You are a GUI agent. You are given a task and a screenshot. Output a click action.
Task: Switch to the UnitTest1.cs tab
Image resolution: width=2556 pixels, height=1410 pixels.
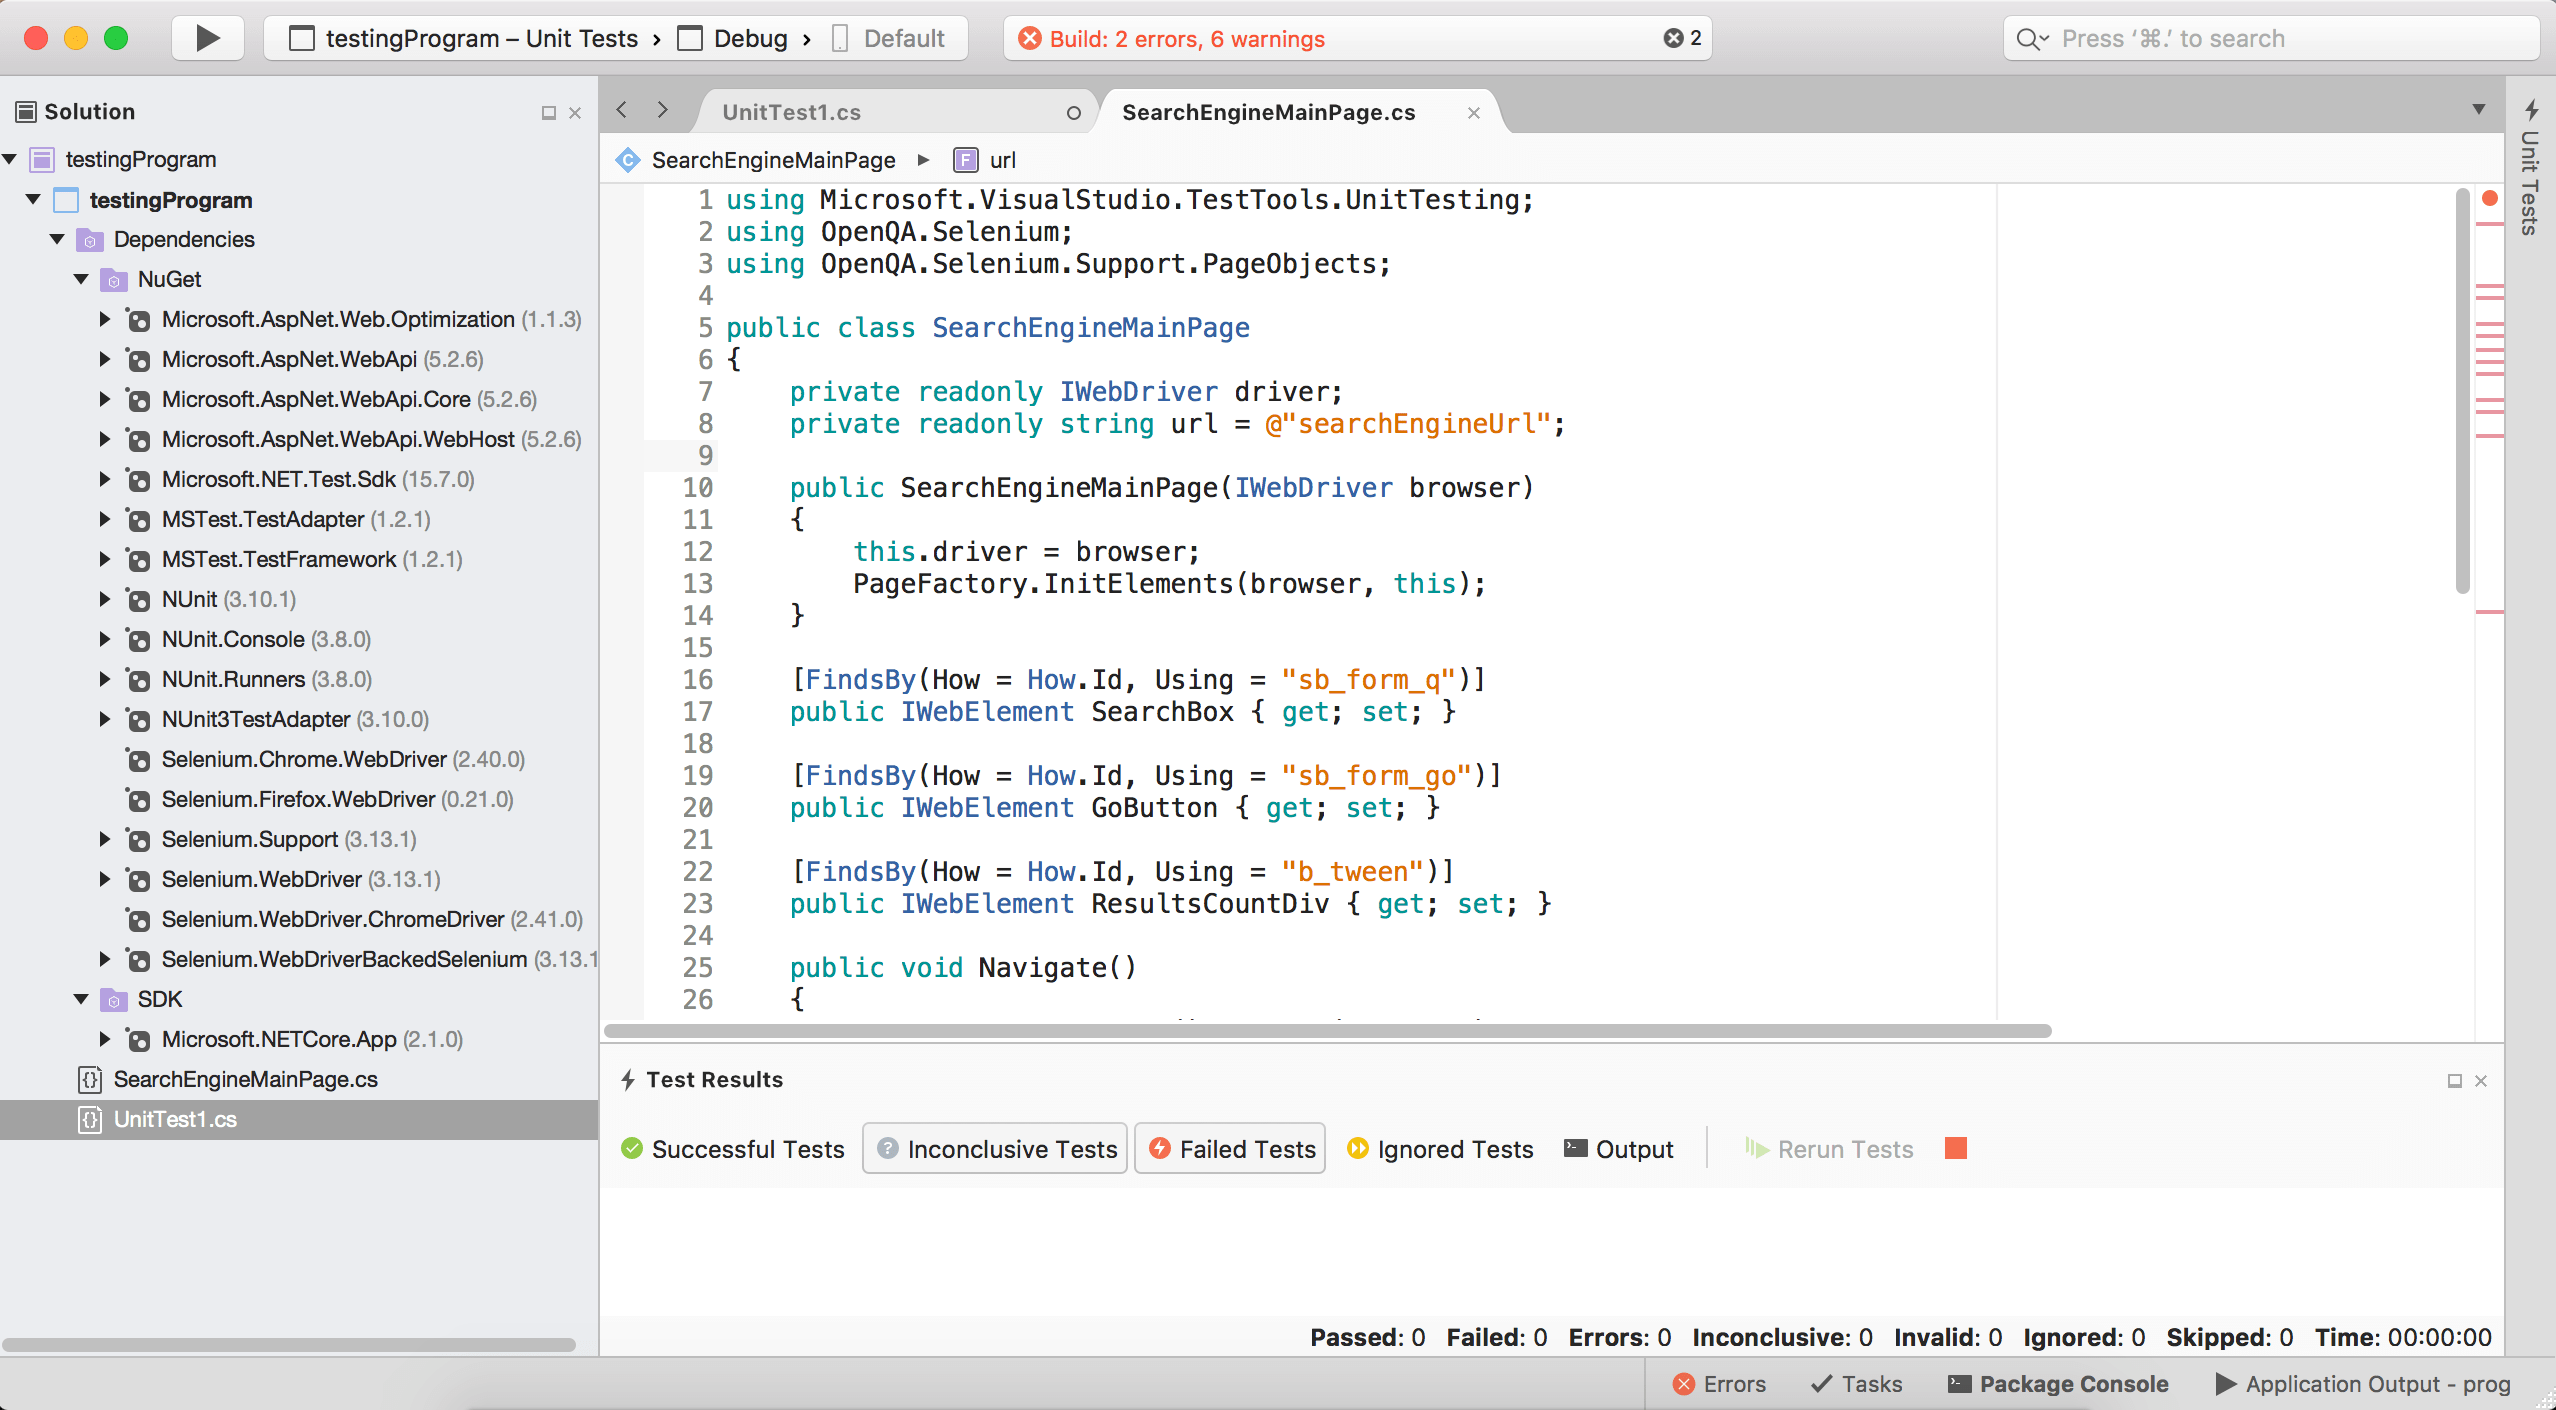pyautogui.click(x=791, y=112)
